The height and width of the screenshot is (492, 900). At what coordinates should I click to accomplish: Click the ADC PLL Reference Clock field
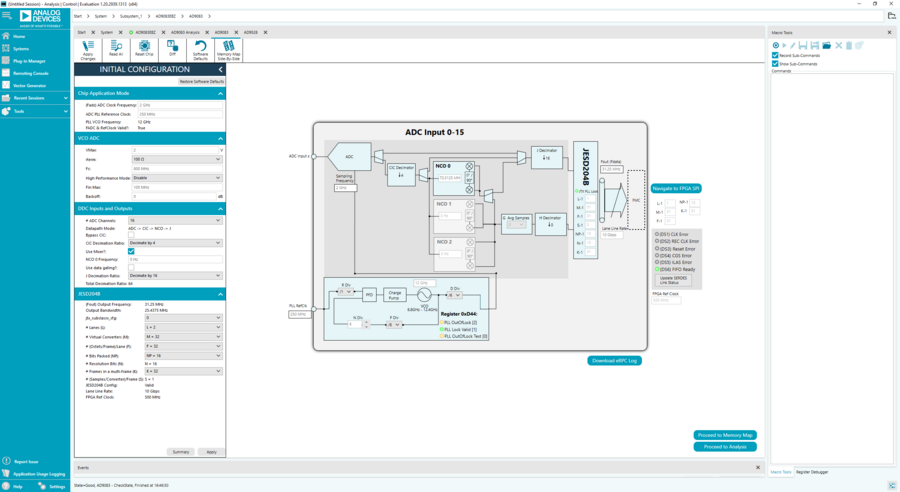[x=180, y=114]
